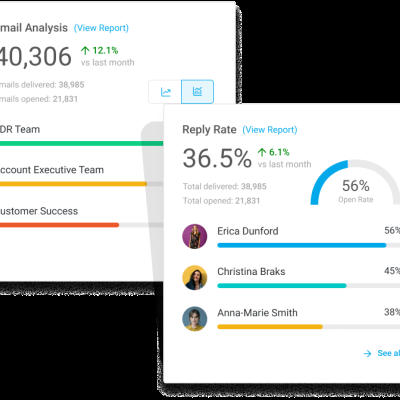Screen dimensions: 400x400
Task: Select the Account Executive Team row
Action: (82, 176)
